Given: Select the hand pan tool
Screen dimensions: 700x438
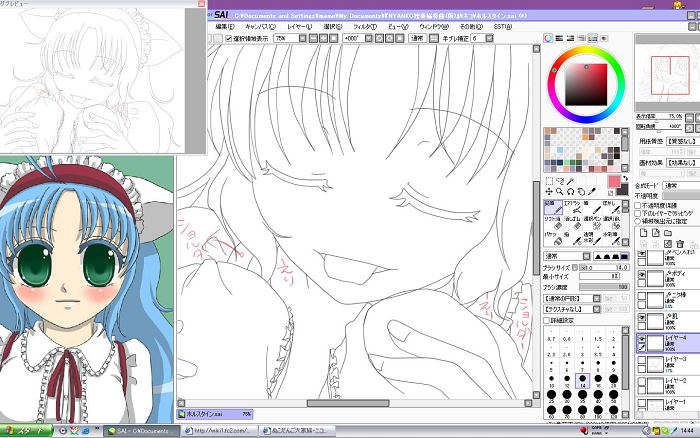Looking at the screenshot, I should pyautogui.click(x=581, y=192).
